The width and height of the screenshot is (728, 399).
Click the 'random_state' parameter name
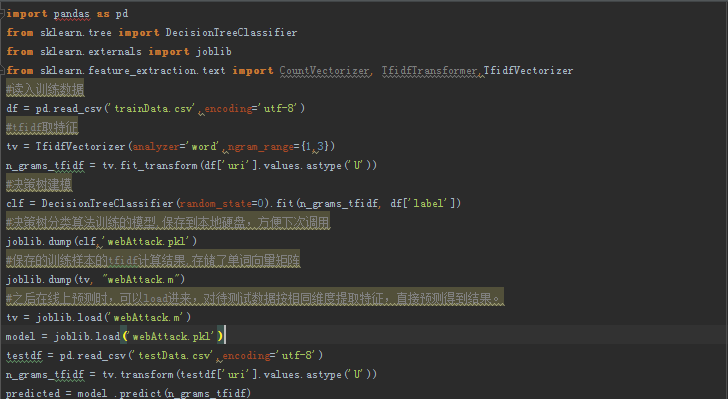[215, 203]
